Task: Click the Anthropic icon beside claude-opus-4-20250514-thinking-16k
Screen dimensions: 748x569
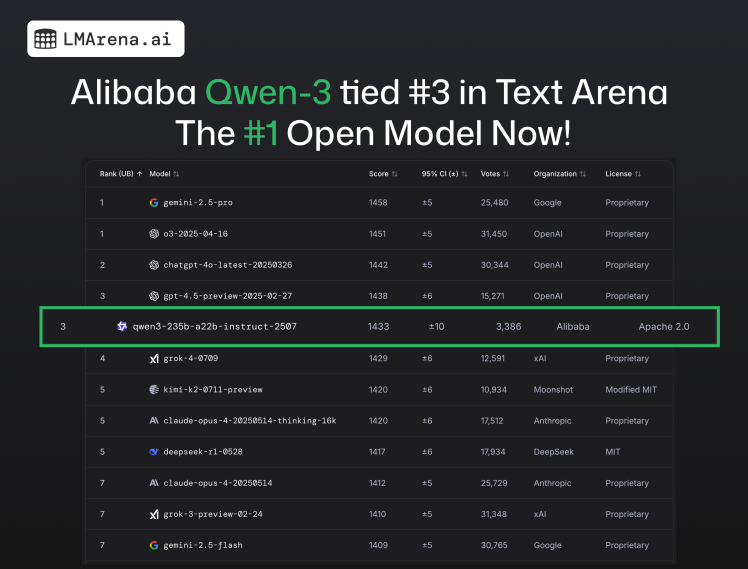Action: click(x=154, y=421)
